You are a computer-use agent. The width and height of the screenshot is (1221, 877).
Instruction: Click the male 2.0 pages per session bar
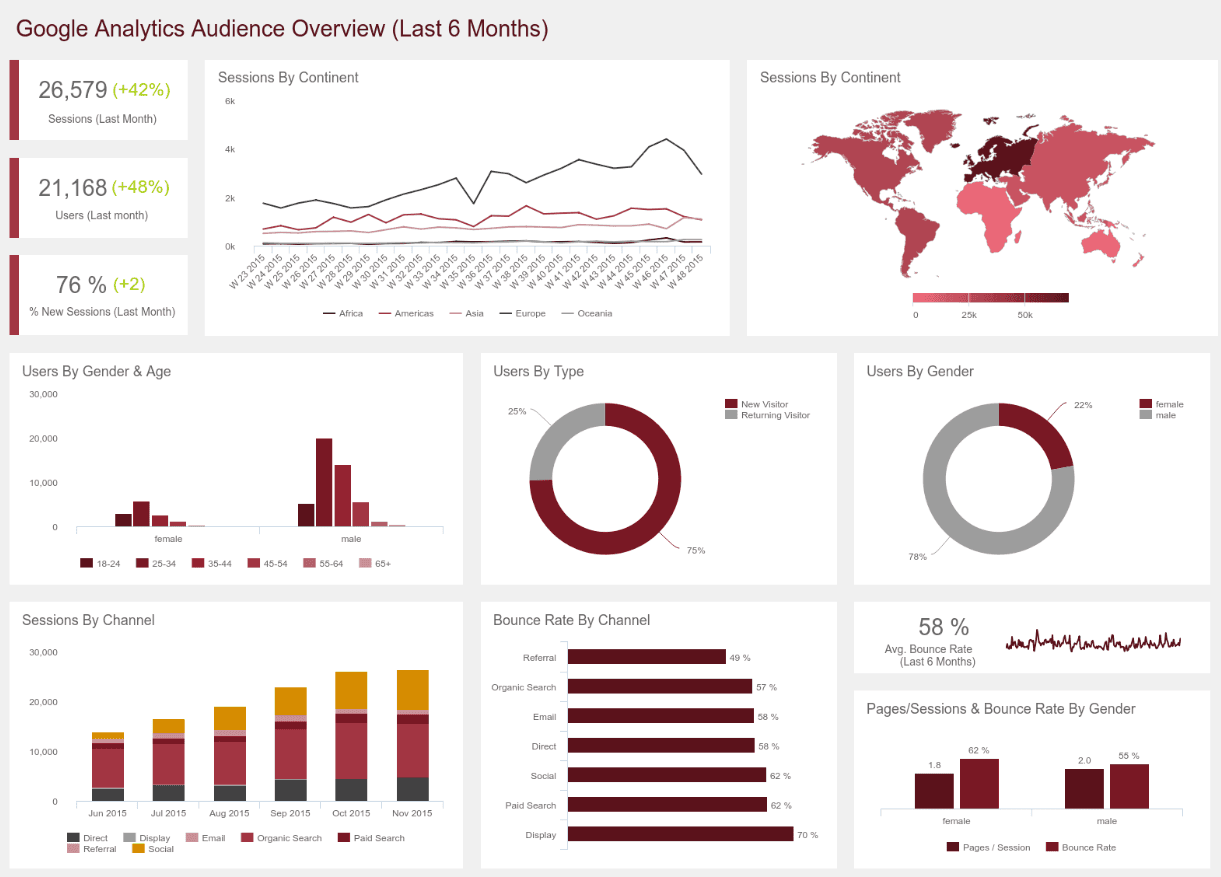click(x=1084, y=788)
